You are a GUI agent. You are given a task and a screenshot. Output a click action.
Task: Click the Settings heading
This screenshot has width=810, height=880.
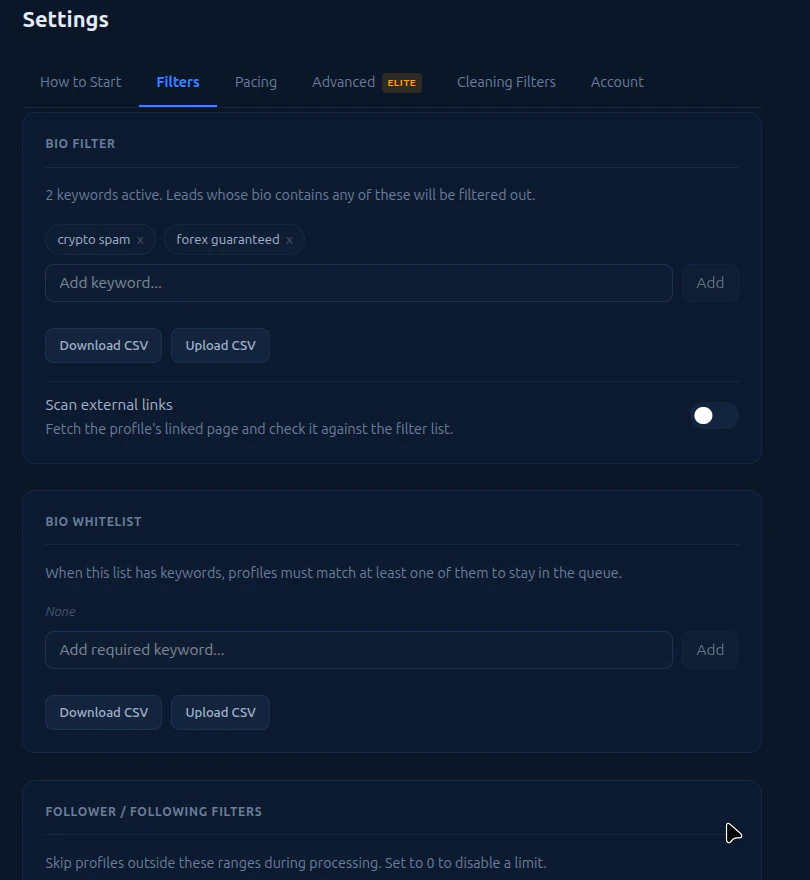(x=66, y=20)
